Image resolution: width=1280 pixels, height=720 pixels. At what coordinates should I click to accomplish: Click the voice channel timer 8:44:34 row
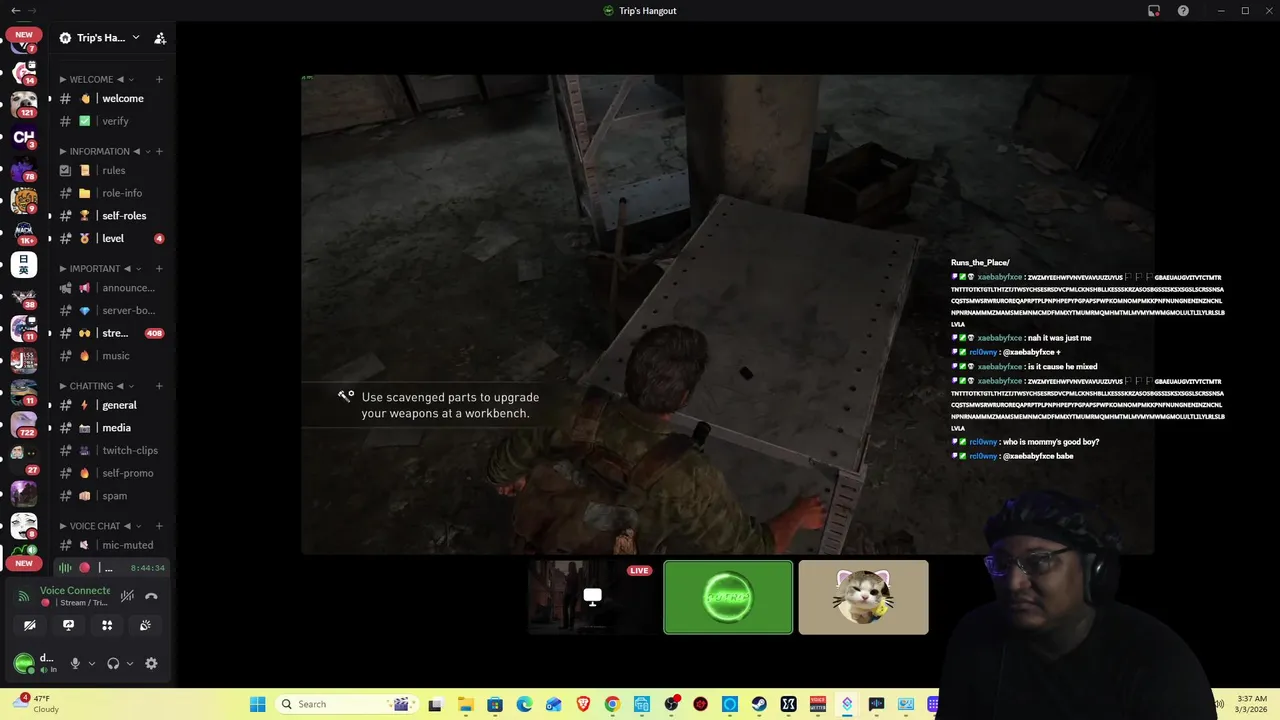(111, 568)
